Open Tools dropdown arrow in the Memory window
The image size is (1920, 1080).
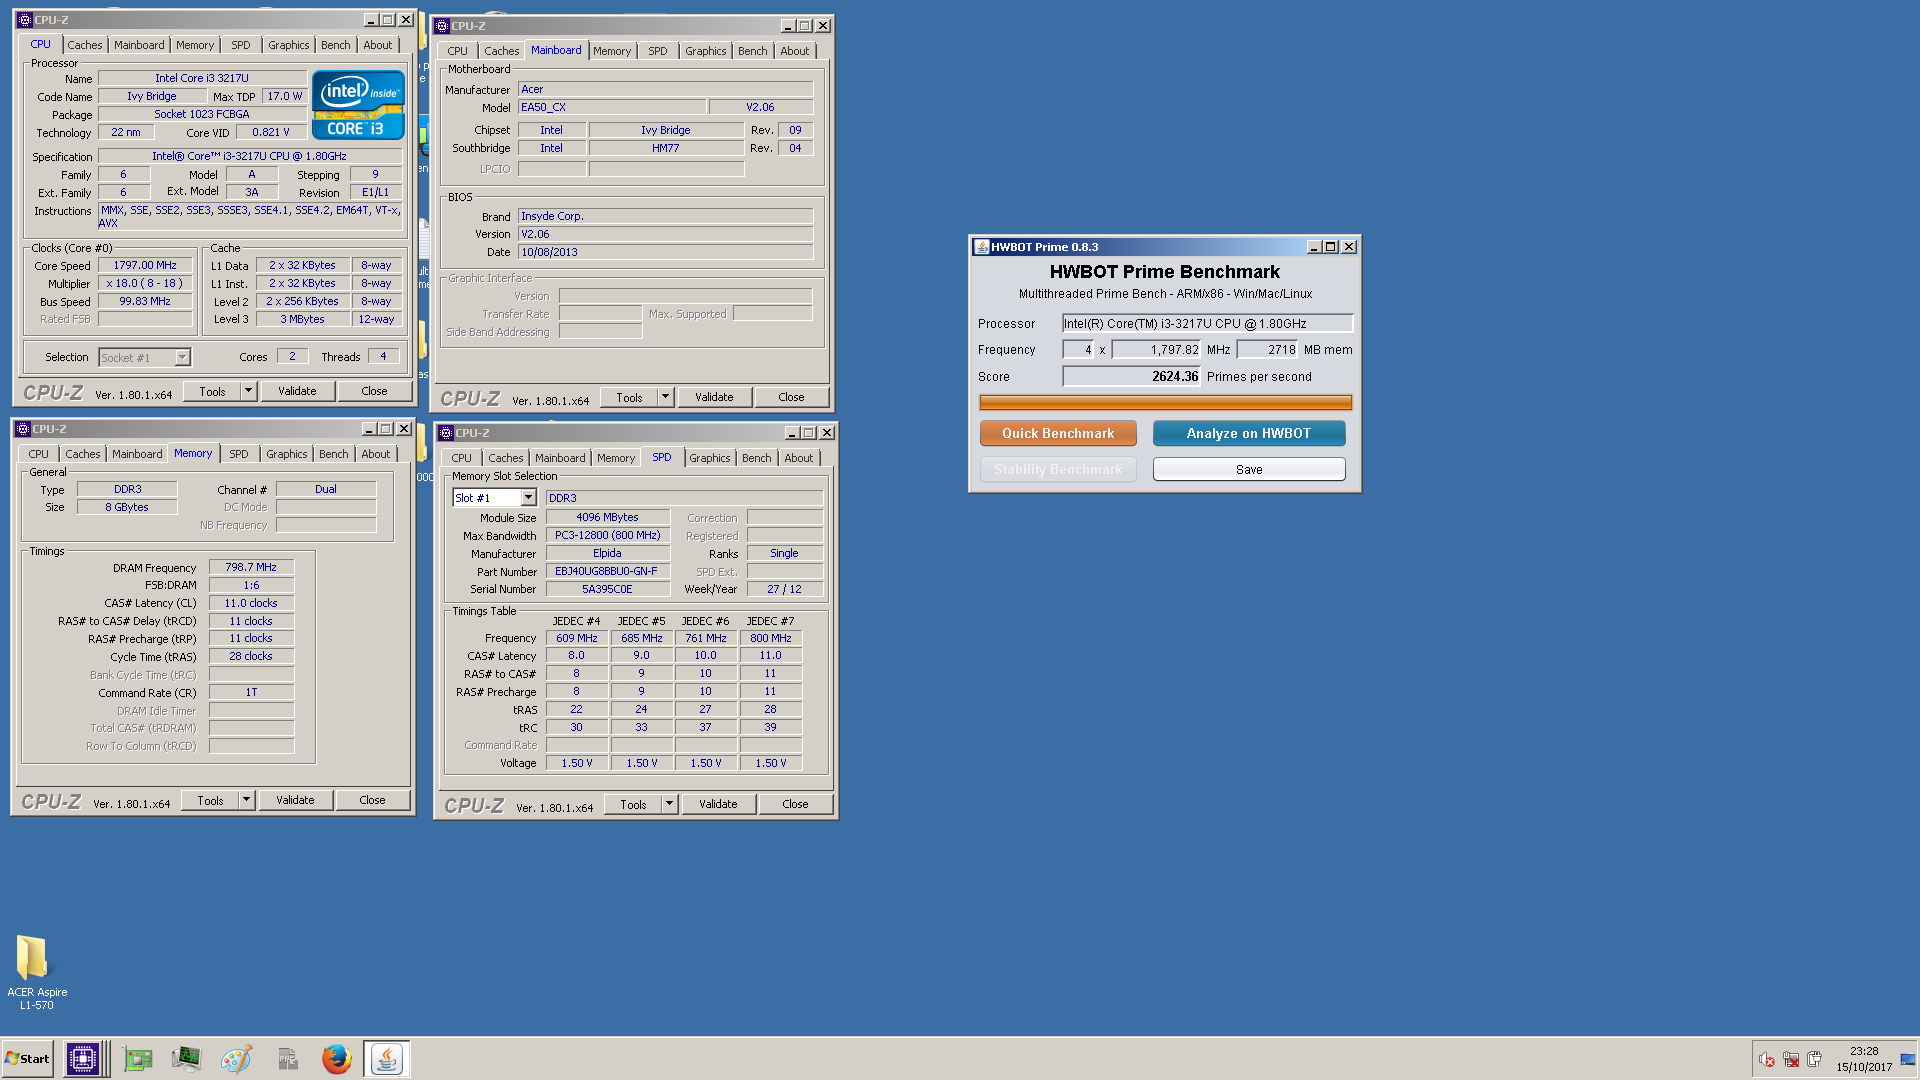(x=247, y=800)
